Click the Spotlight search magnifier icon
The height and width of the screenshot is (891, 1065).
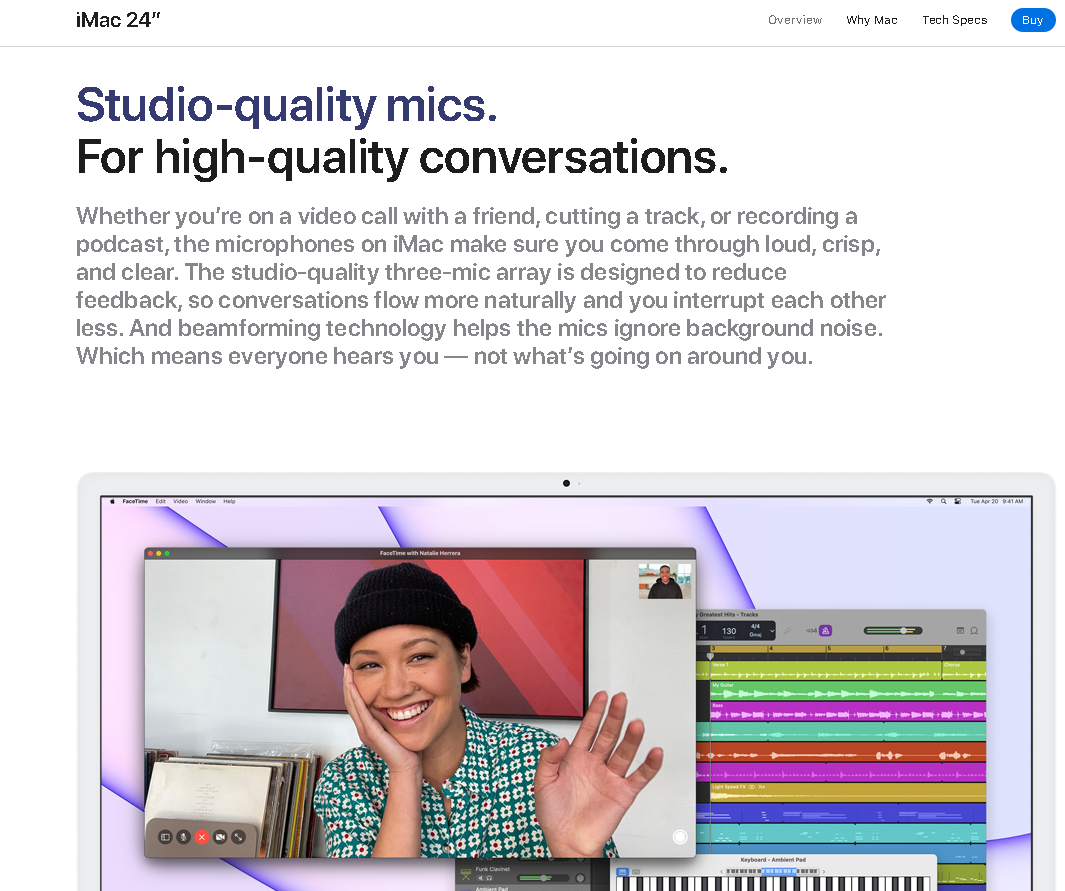943,501
